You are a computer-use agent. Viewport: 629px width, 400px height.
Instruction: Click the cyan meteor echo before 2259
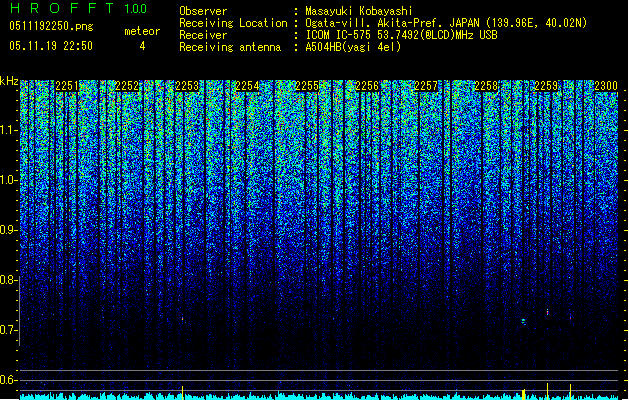[523, 321]
